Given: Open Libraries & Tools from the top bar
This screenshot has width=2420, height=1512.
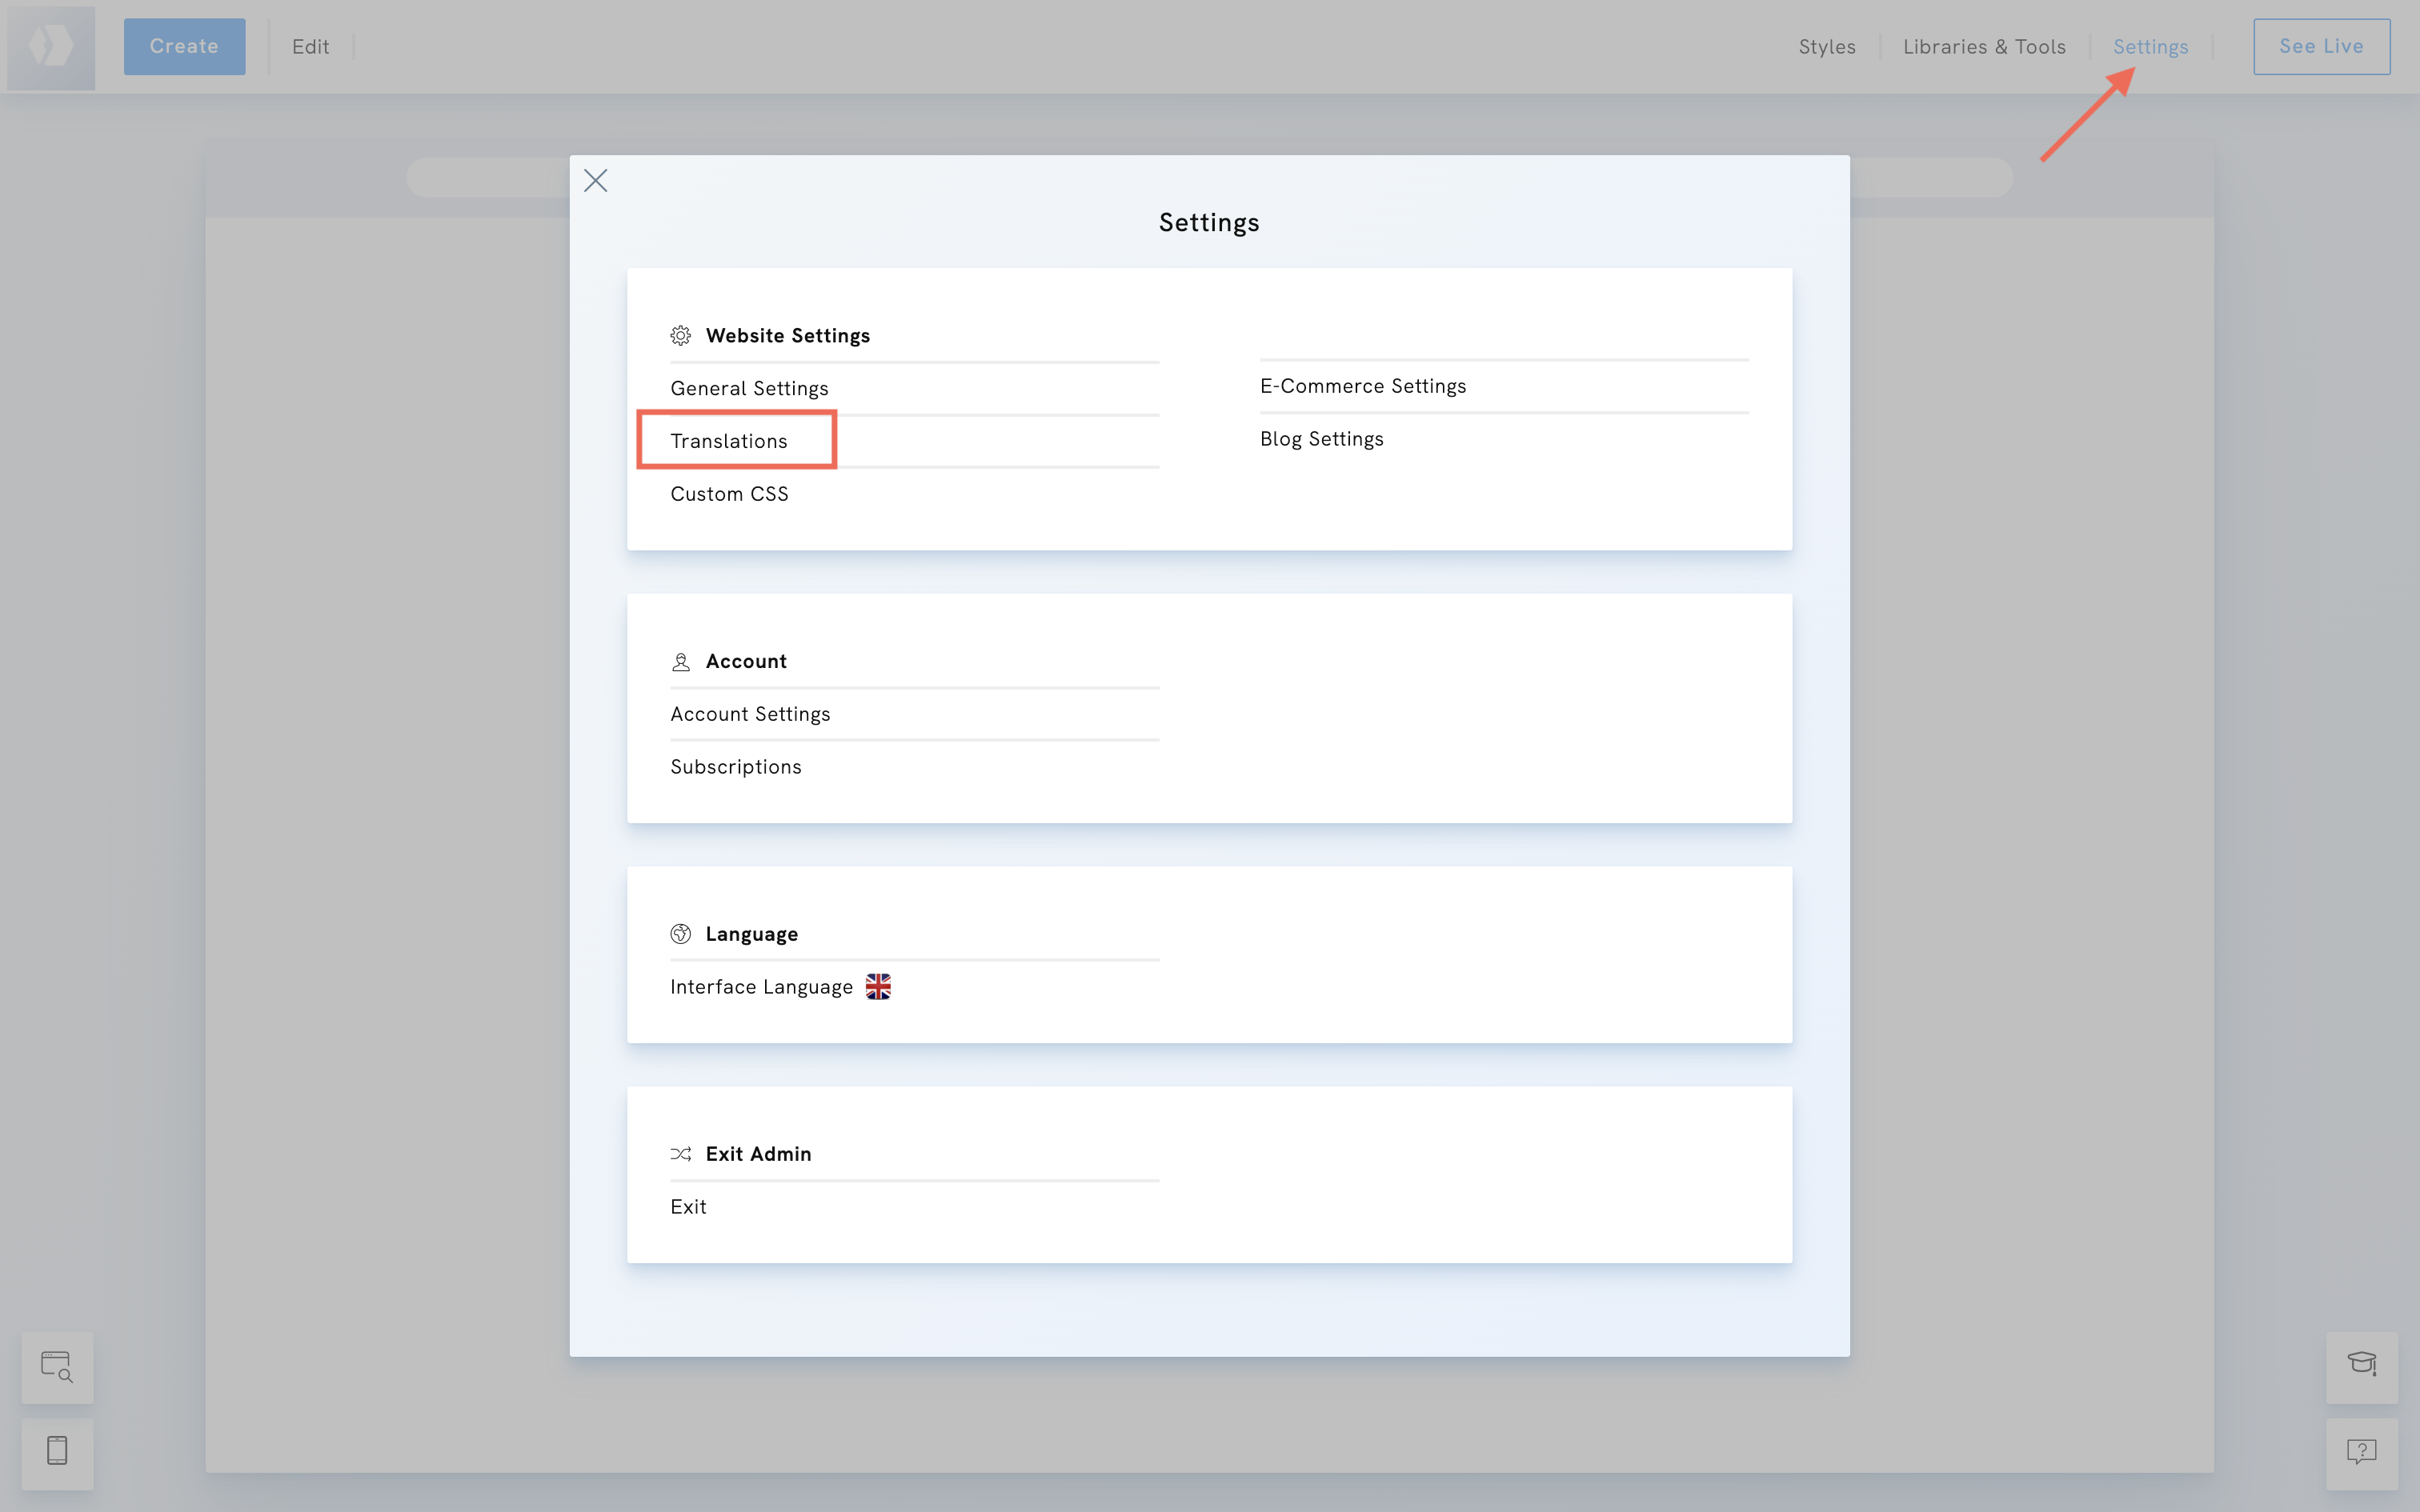Looking at the screenshot, I should tap(1985, 46).
